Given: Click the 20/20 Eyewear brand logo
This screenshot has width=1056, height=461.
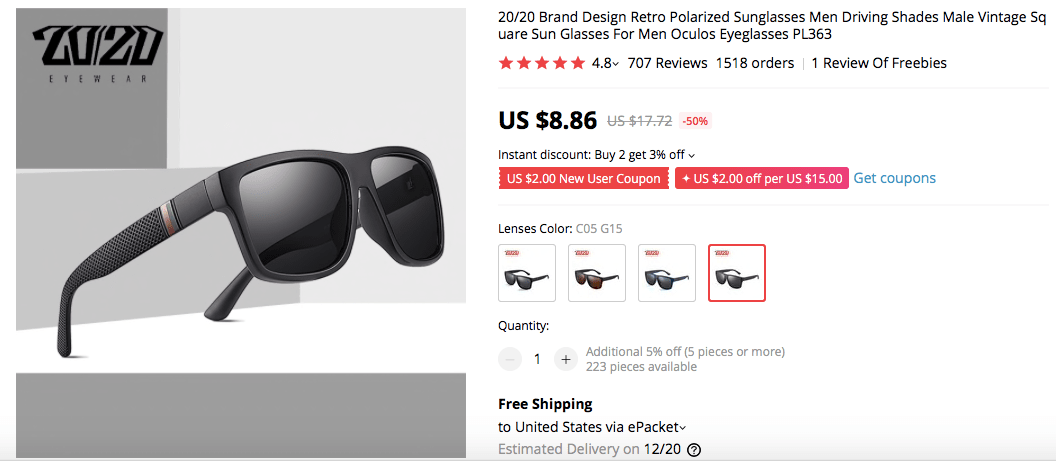Looking at the screenshot, I should (x=96, y=54).
